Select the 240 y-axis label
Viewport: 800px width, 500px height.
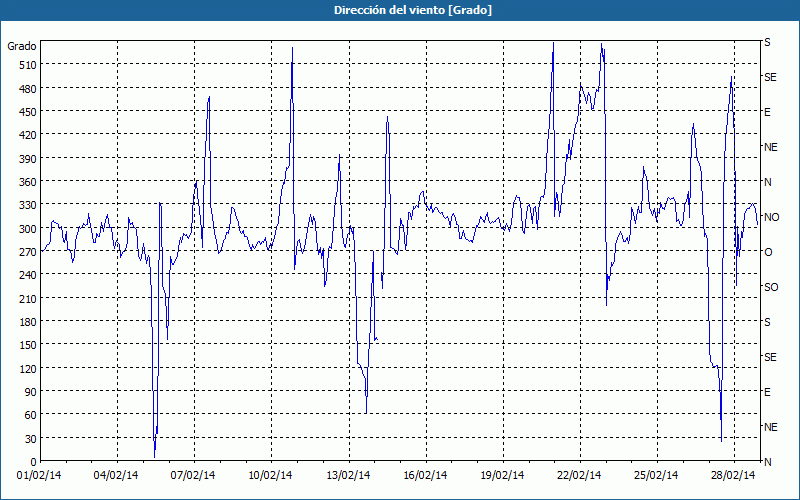[28, 276]
